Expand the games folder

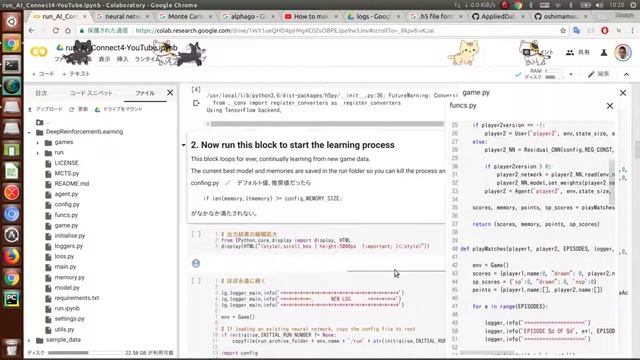[38, 142]
